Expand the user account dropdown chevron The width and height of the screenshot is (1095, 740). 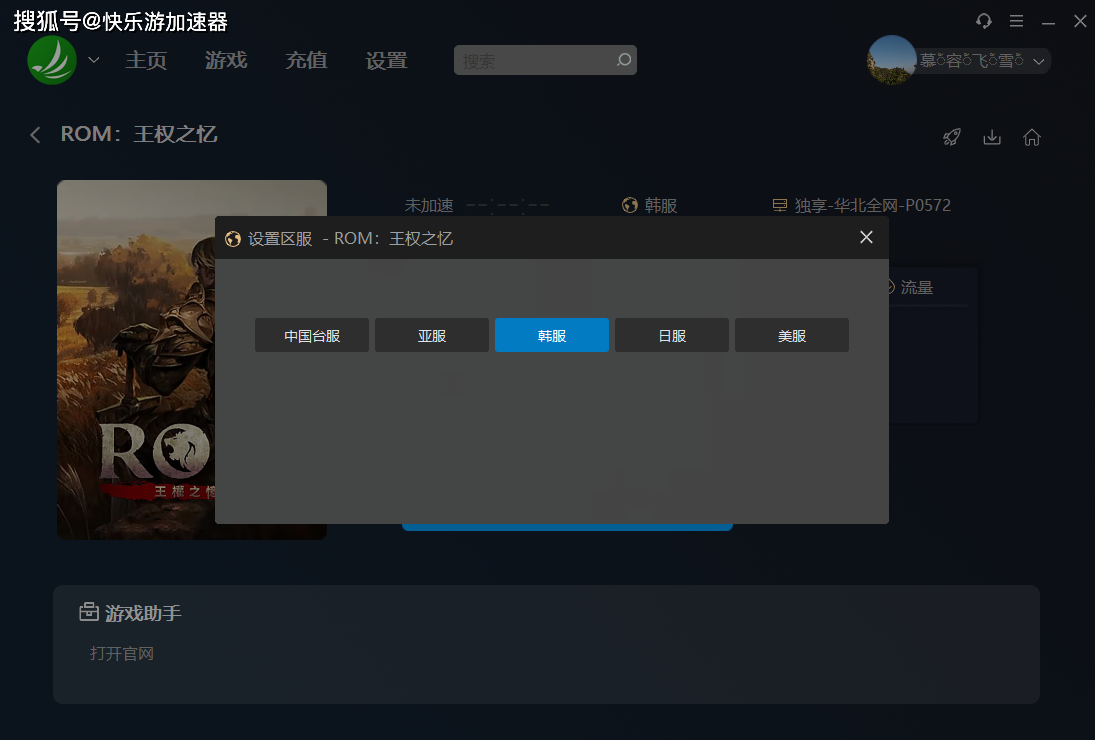coord(1039,62)
